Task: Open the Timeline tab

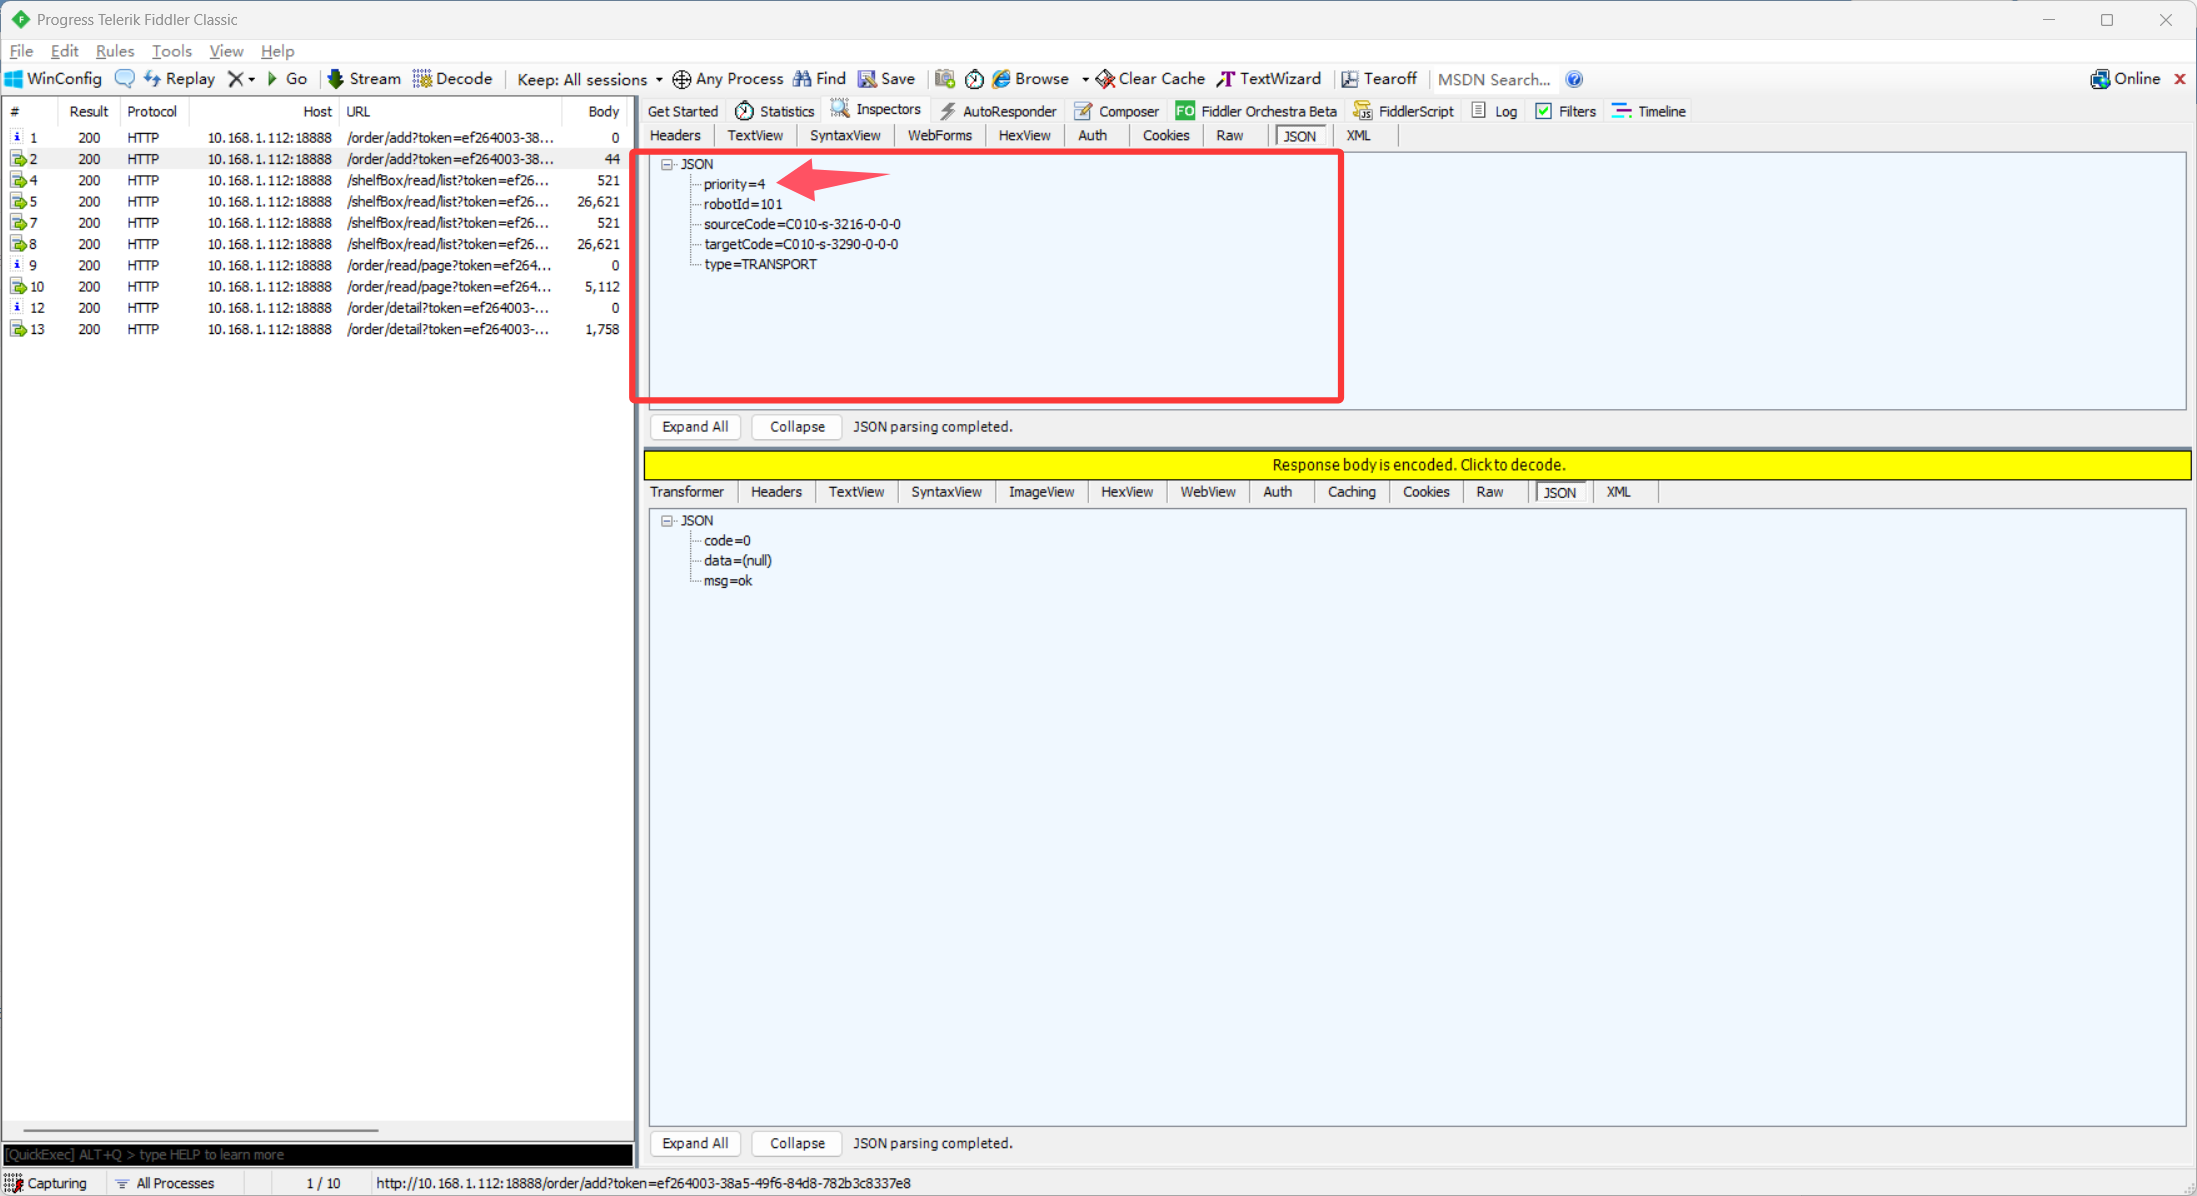Action: tap(1649, 111)
